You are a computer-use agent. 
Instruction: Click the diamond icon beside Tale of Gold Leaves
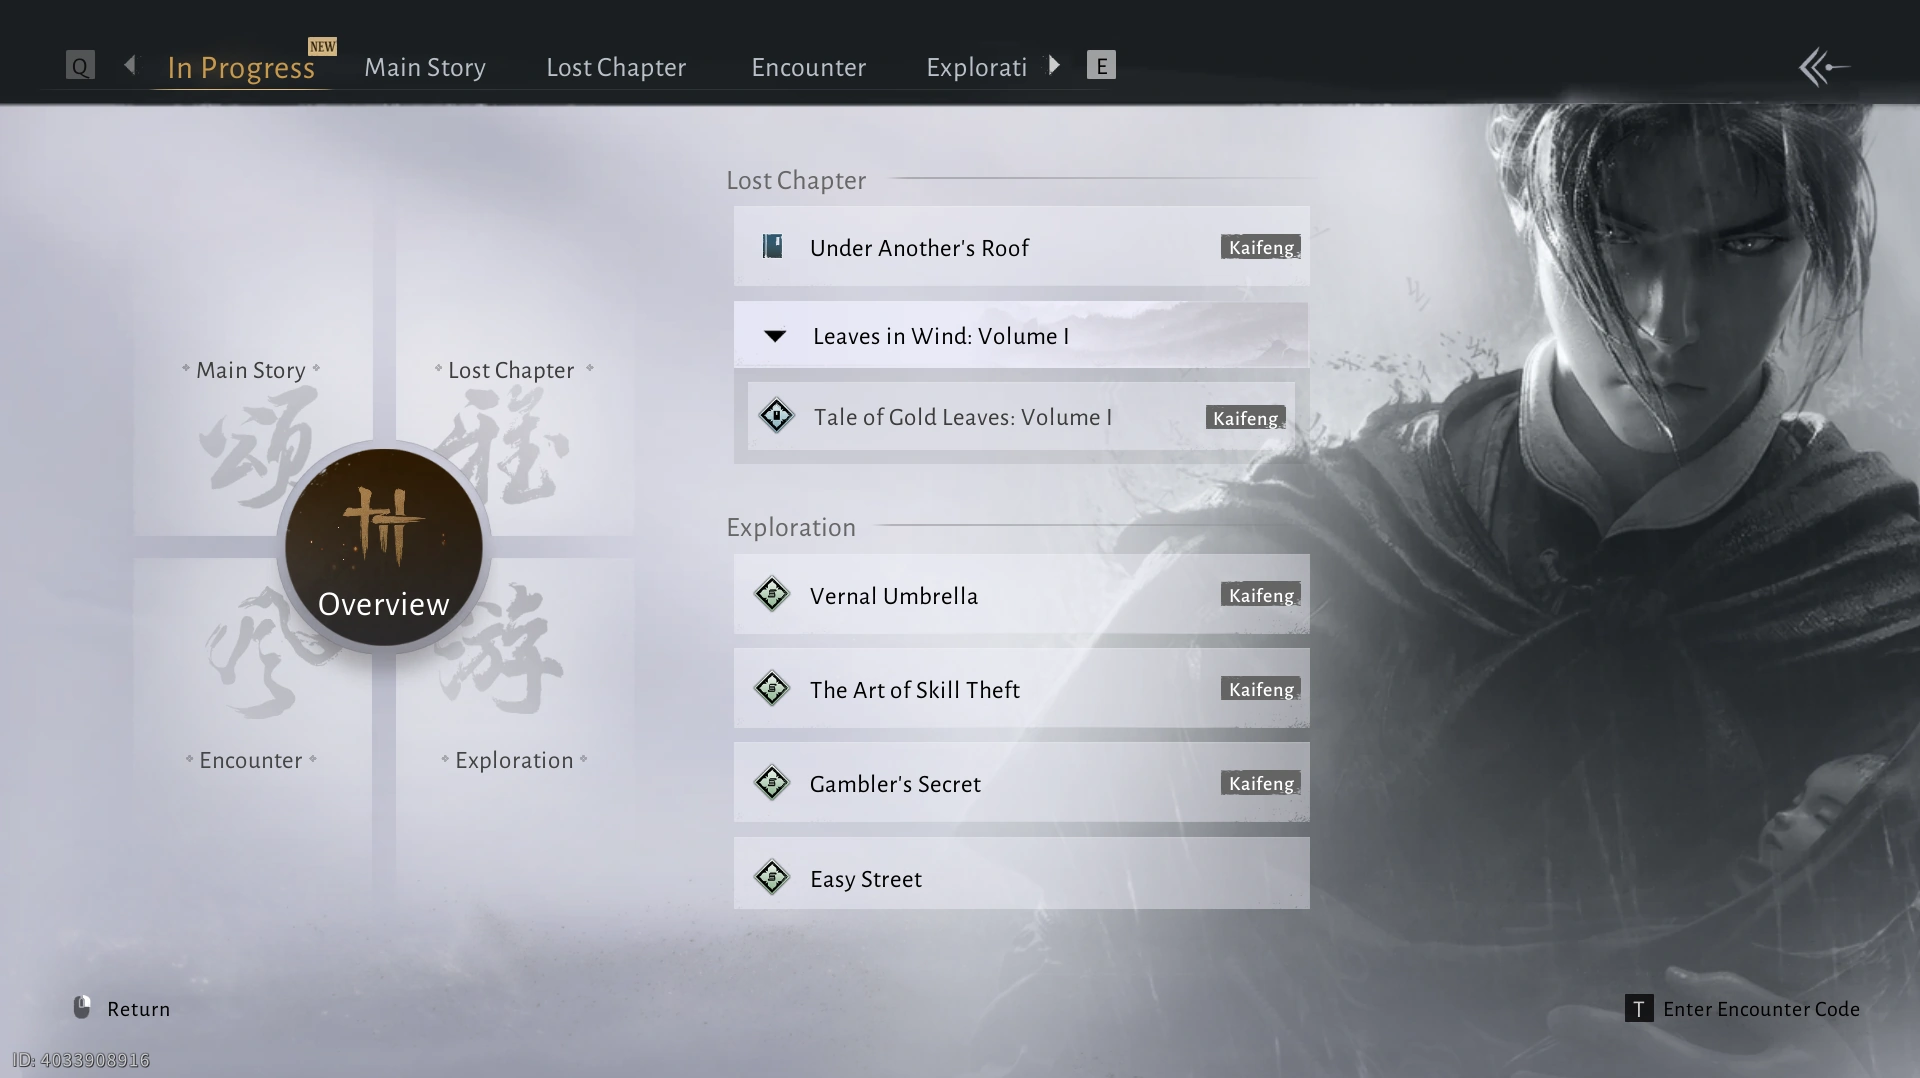pyautogui.click(x=776, y=416)
